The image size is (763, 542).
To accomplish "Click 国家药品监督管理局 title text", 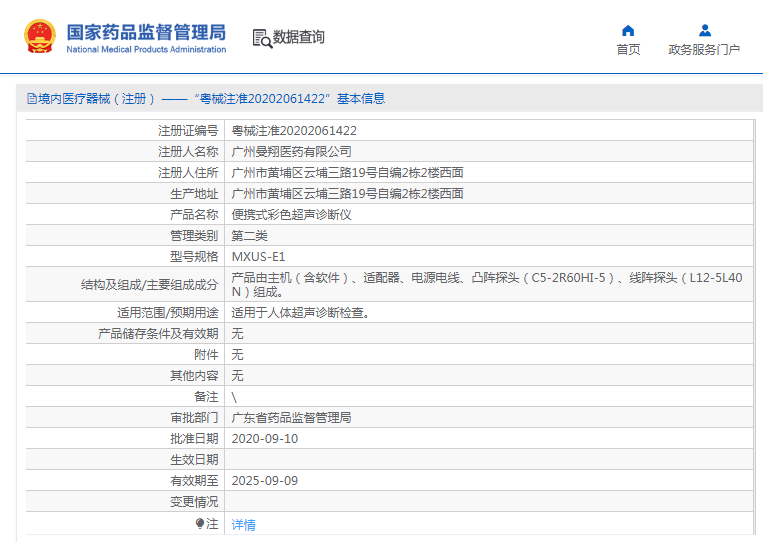I will tap(146, 32).
